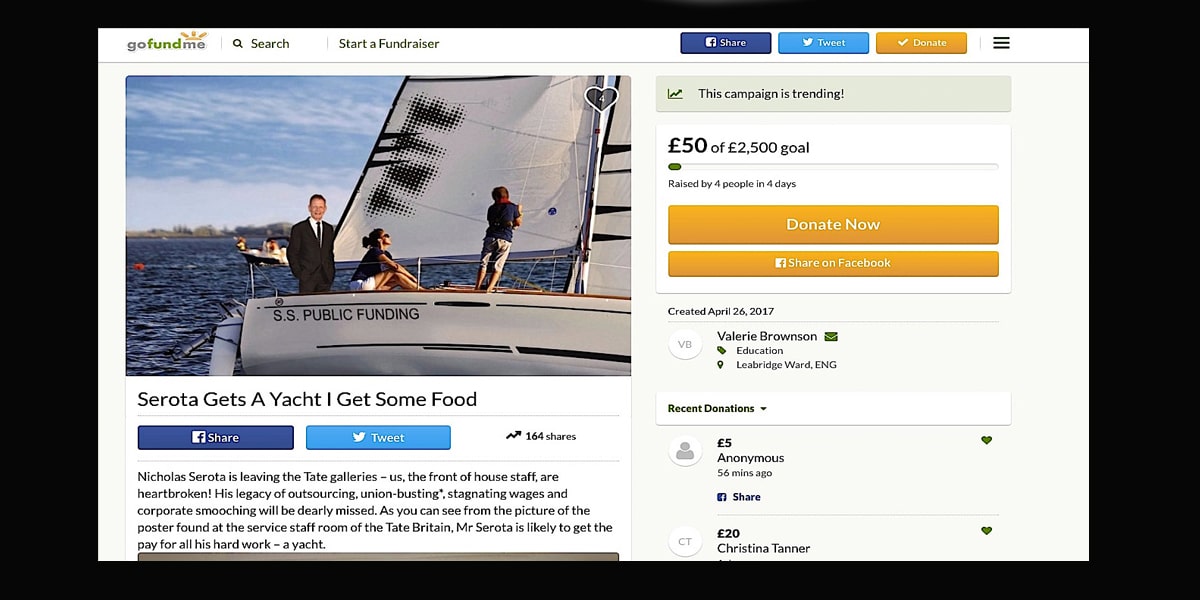This screenshot has height=600, width=1200.
Task: Click the green heart on £20 donation
Action: click(986, 531)
